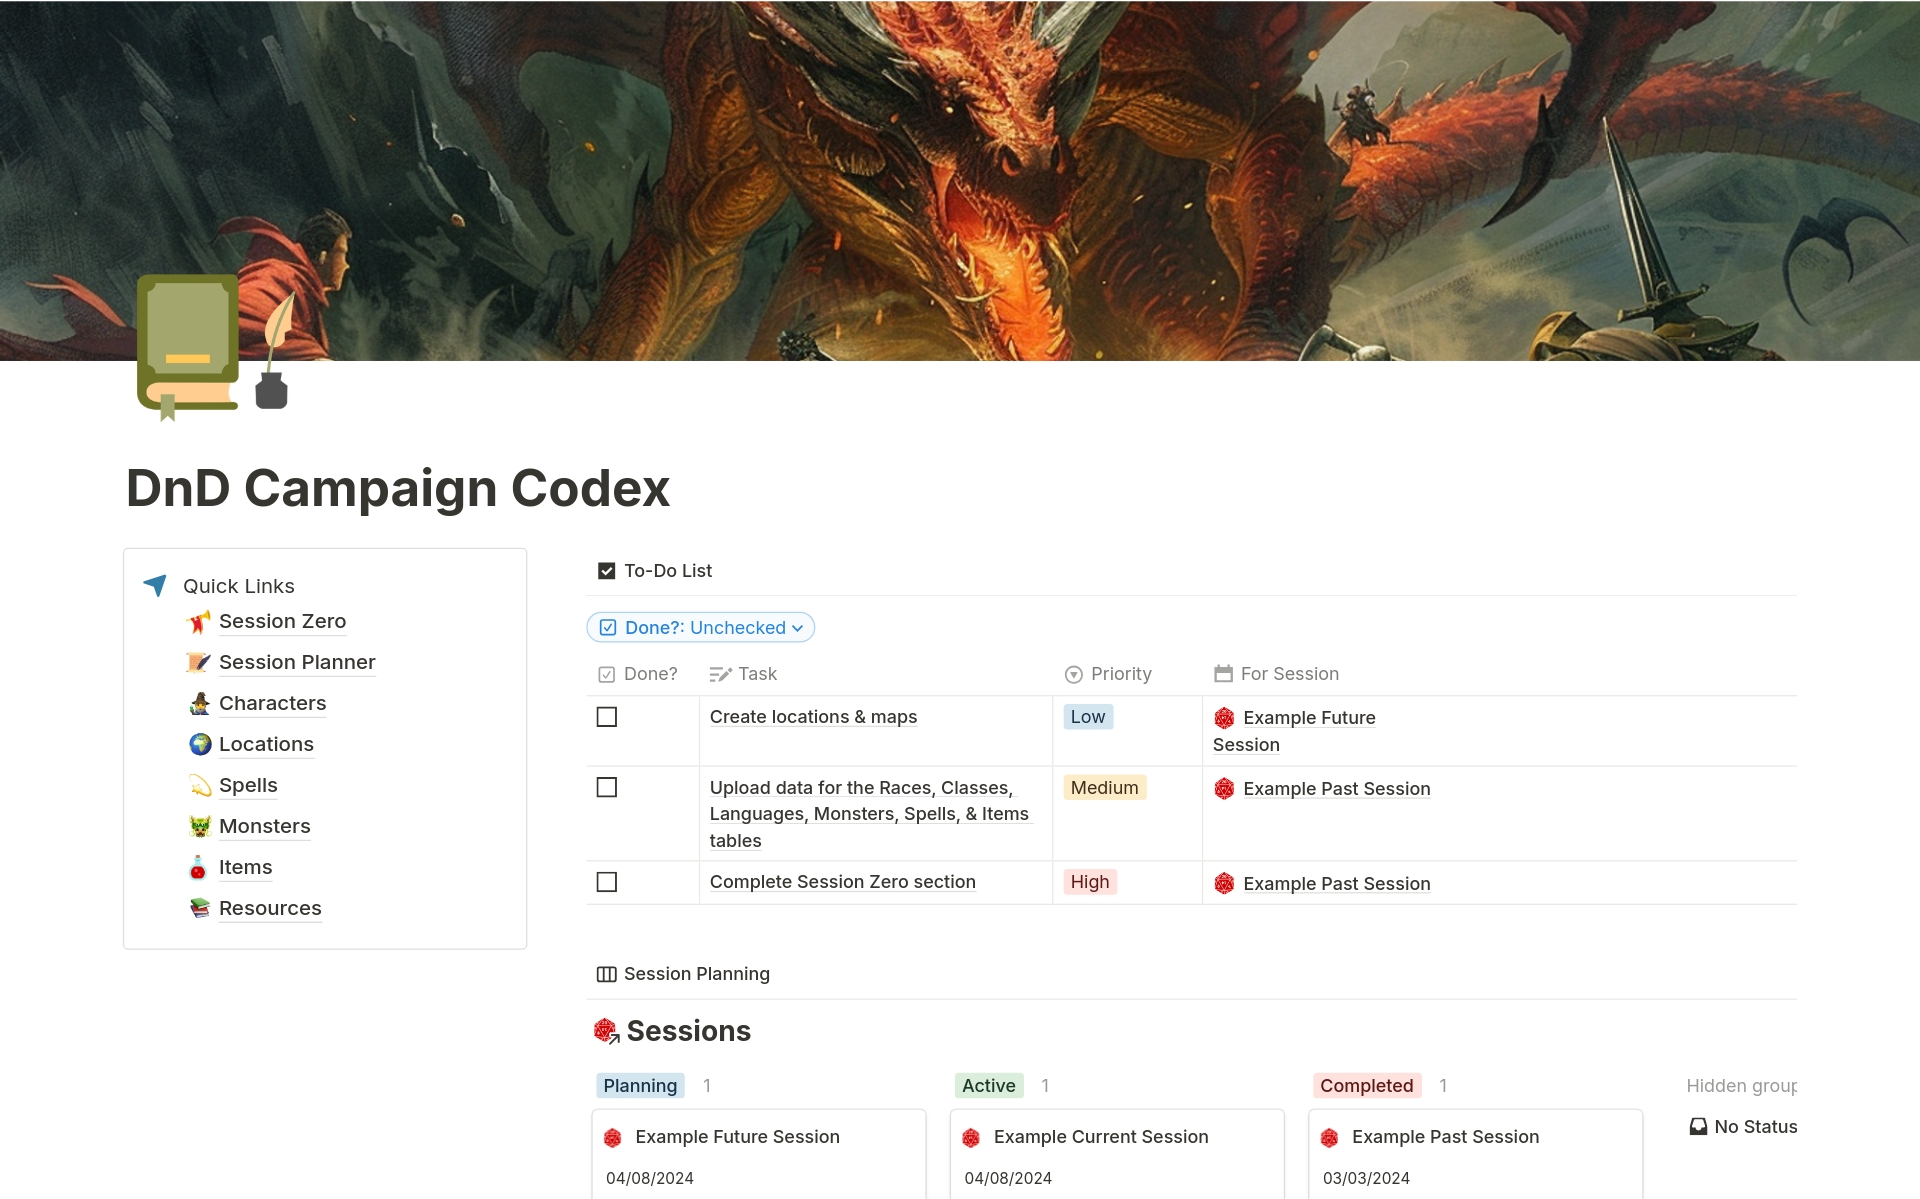Click the Monsters goblin icon
The height and width of the screenshot is (1199, 1920).
199,826
